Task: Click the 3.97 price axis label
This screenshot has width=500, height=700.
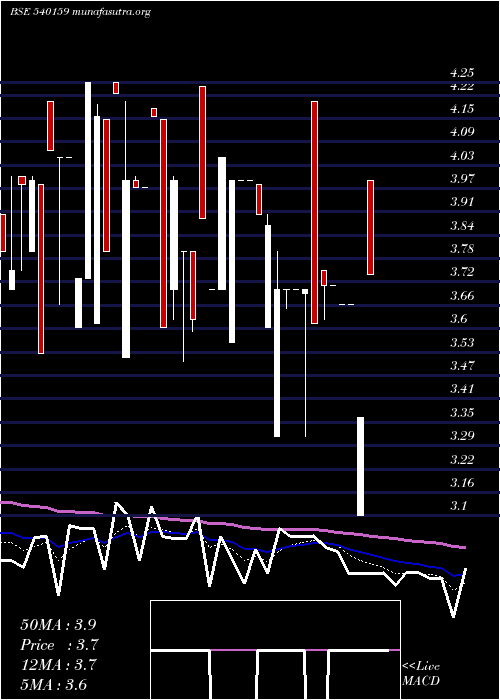Action: 462,179
